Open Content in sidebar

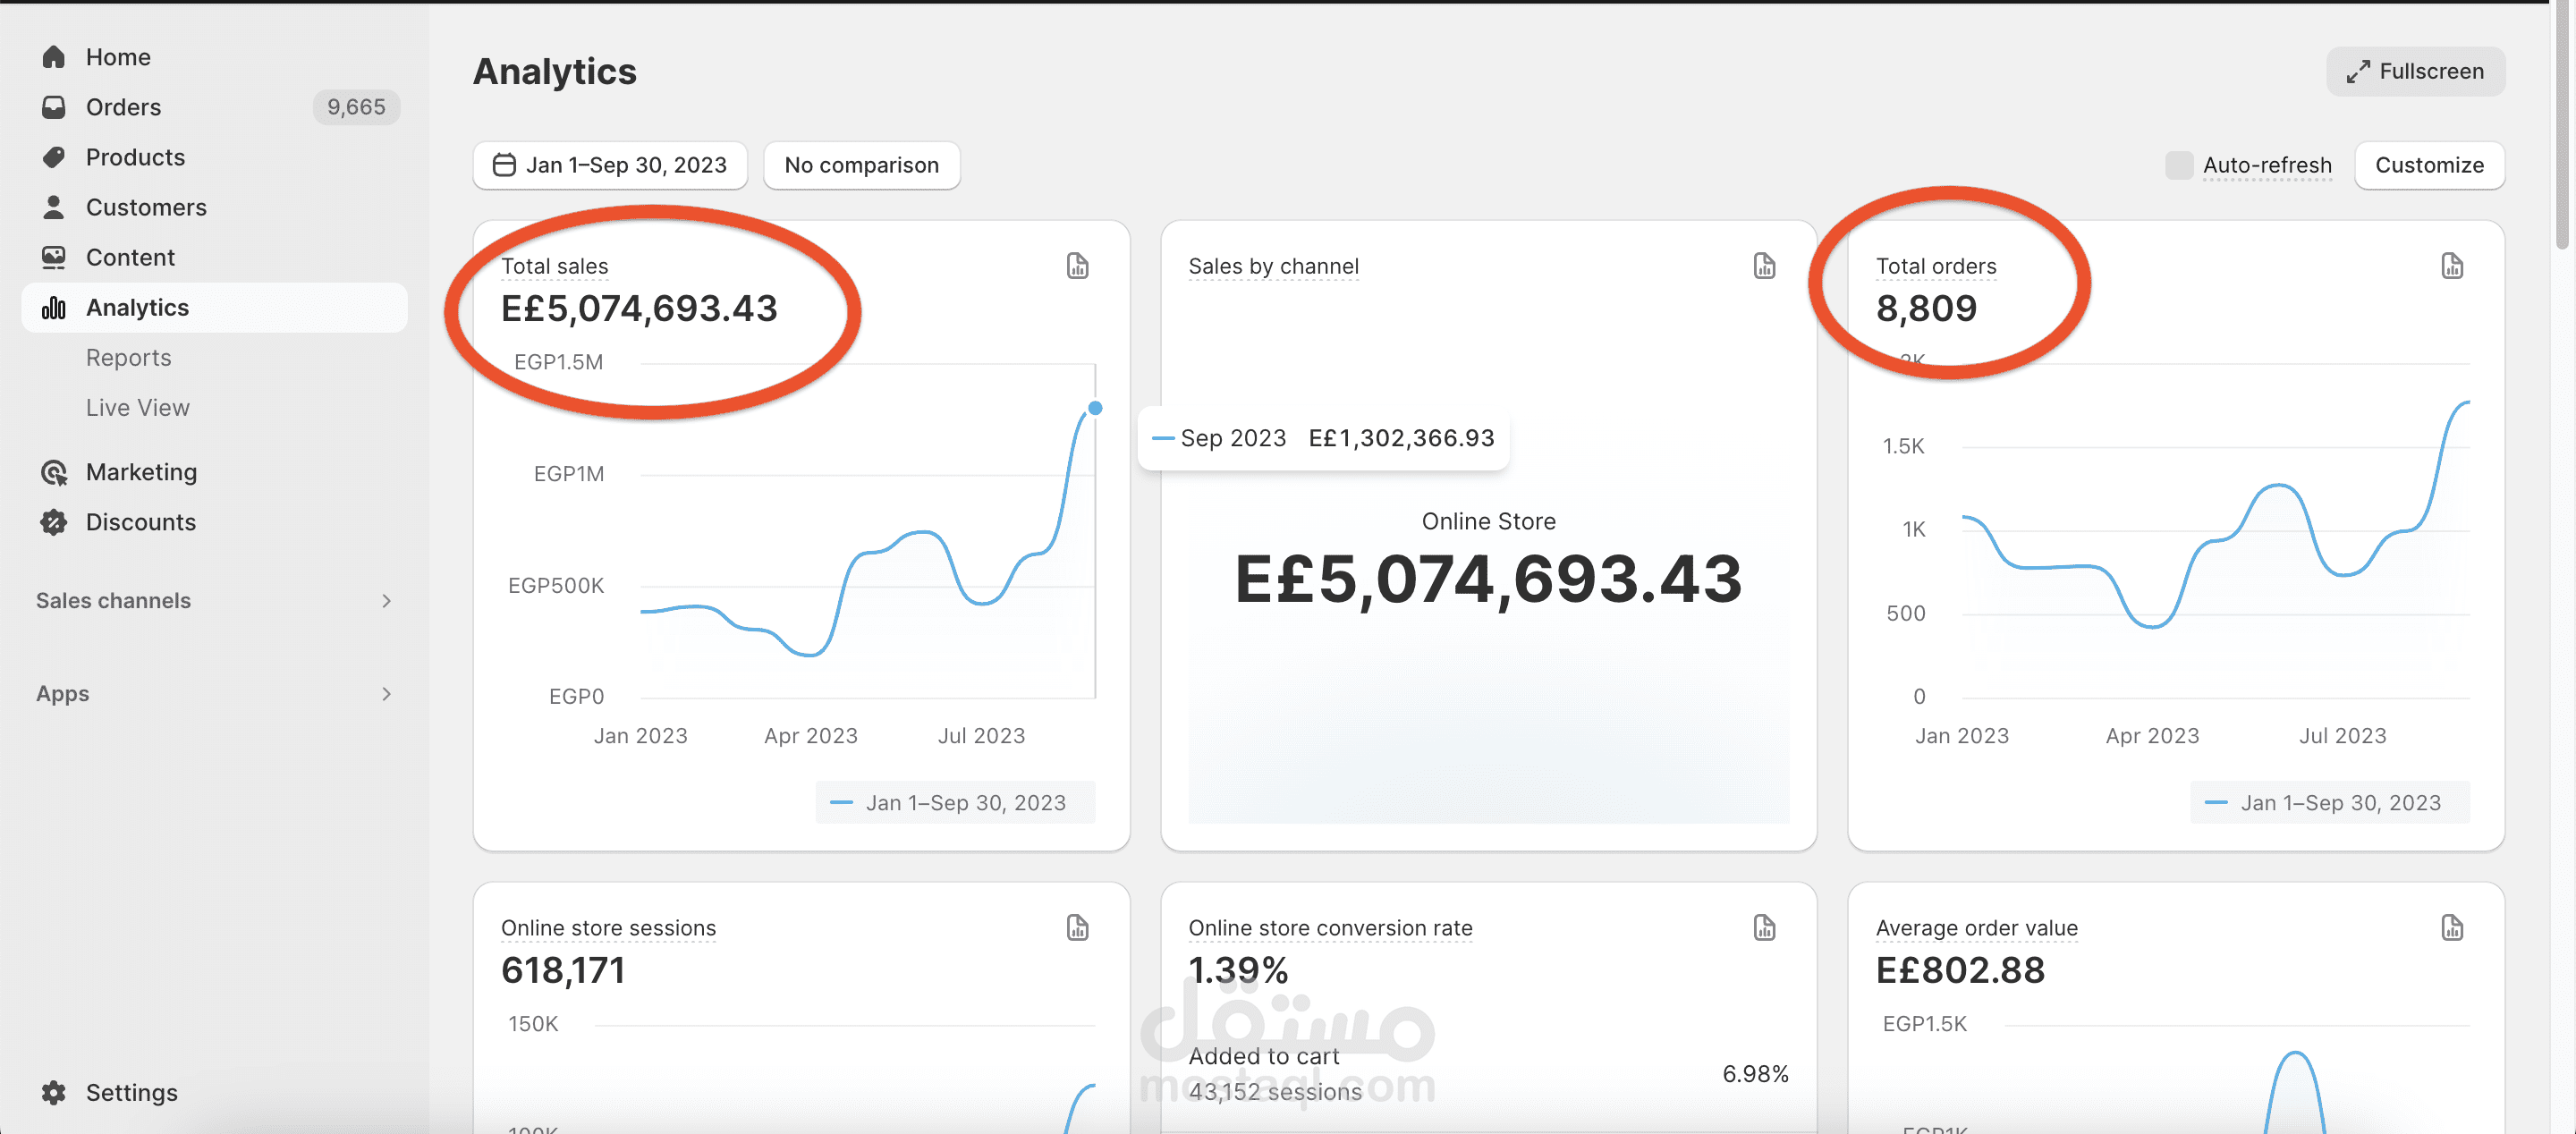214,257
